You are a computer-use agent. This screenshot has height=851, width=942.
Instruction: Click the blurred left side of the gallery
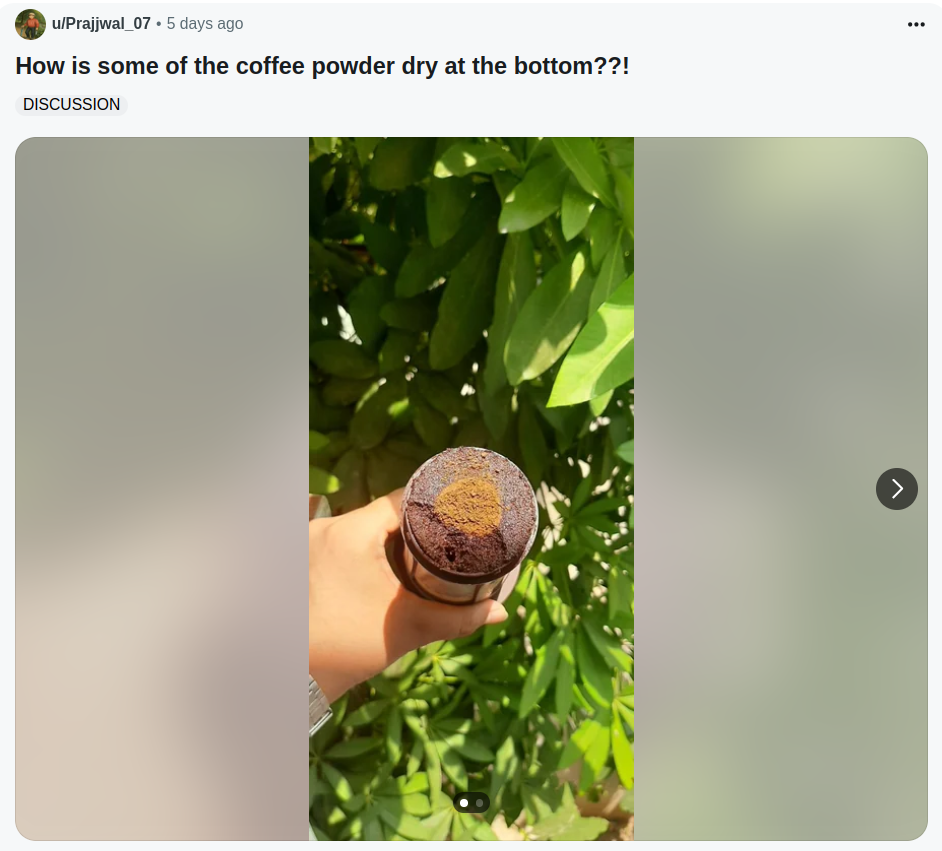(162, 489)
